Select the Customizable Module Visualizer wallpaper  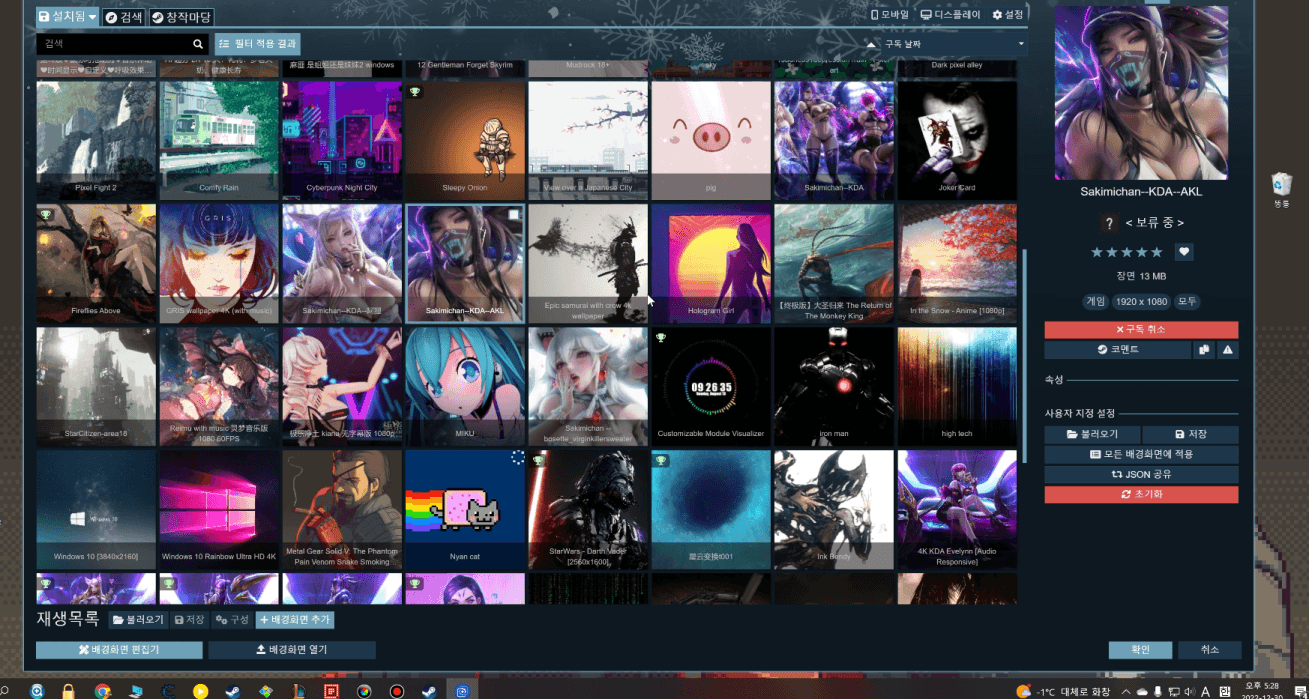click(711, 387)
